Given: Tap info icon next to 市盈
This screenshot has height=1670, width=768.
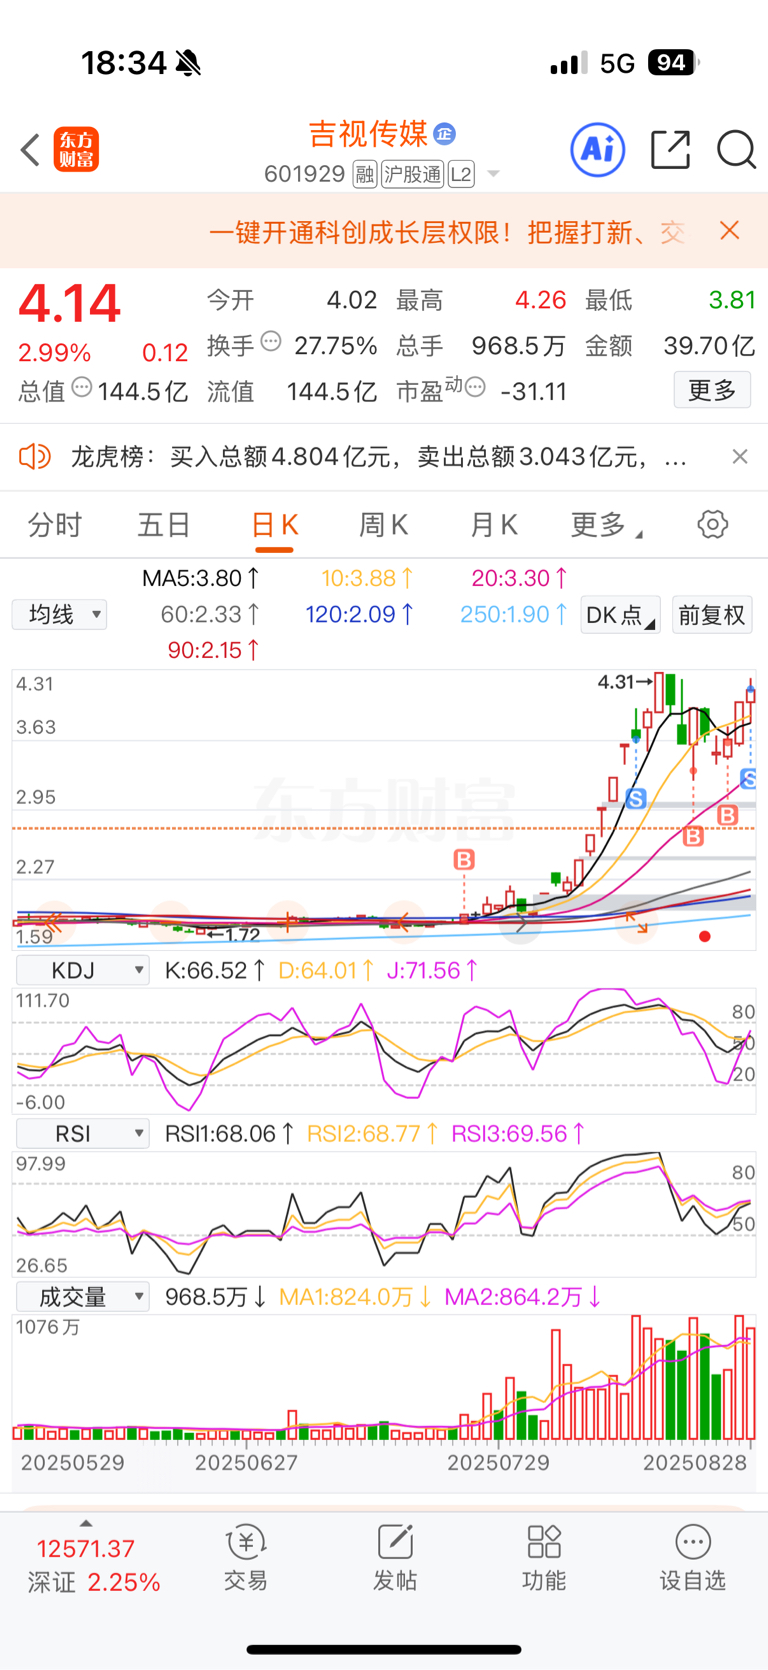Looking at the screenshot, I should click(475, 387).
